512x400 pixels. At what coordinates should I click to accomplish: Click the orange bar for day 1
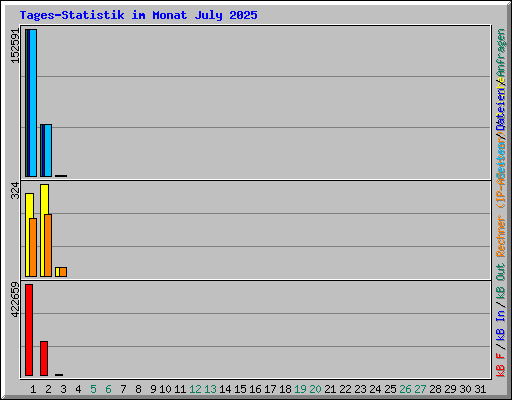(33, 247)
